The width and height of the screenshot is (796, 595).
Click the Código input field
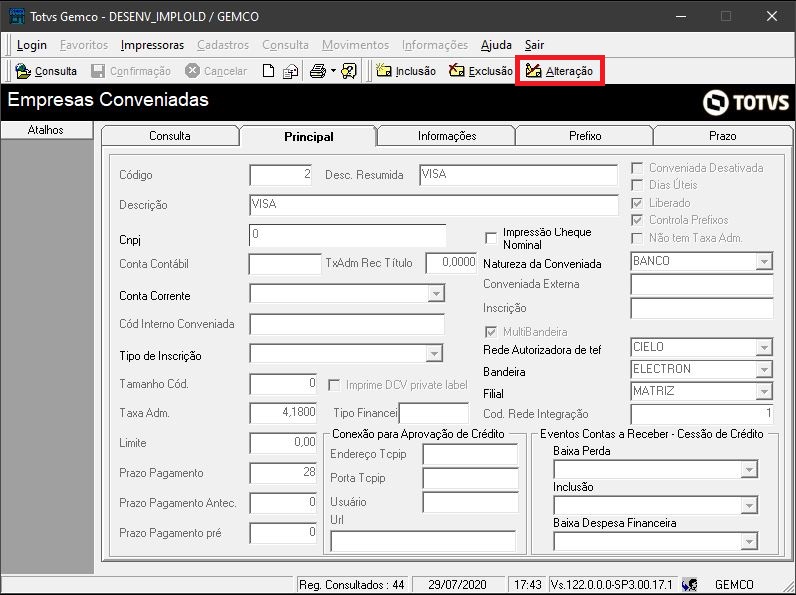coord(281,175)
